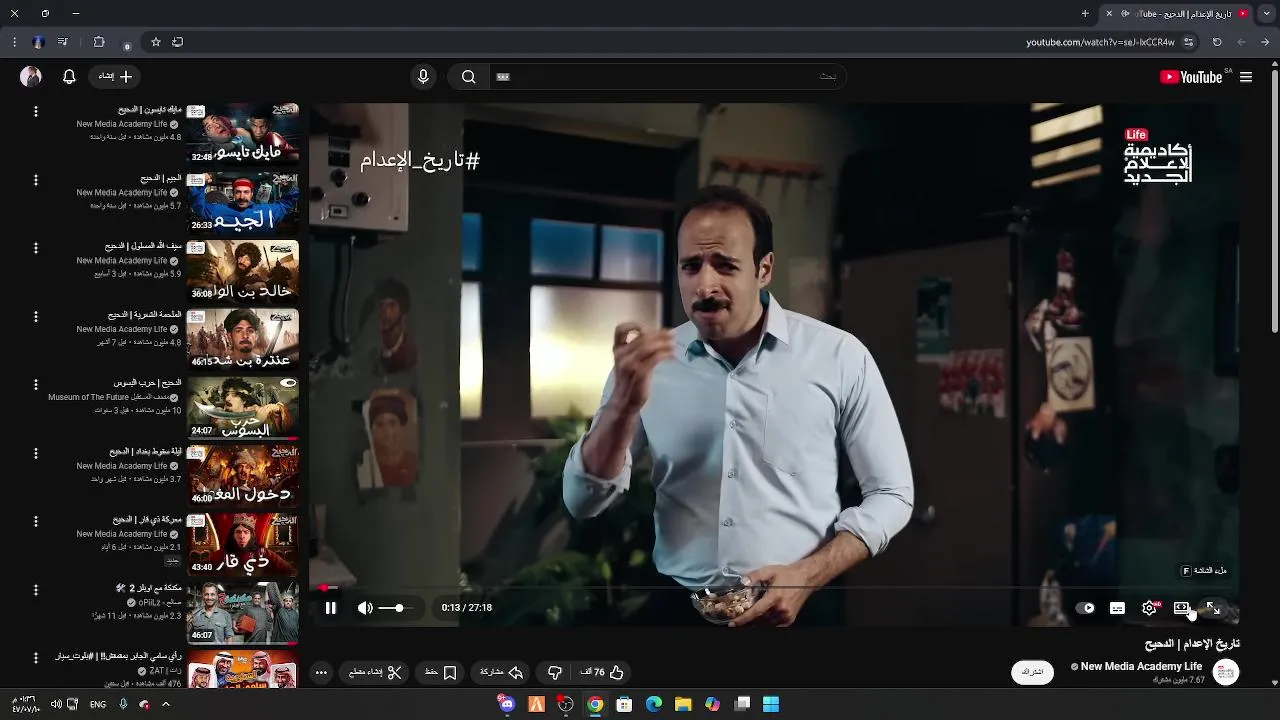Open the YouTube hamburger guide menu
The height and width of the screenshot is (720, 1280).
pos(1246,77)
